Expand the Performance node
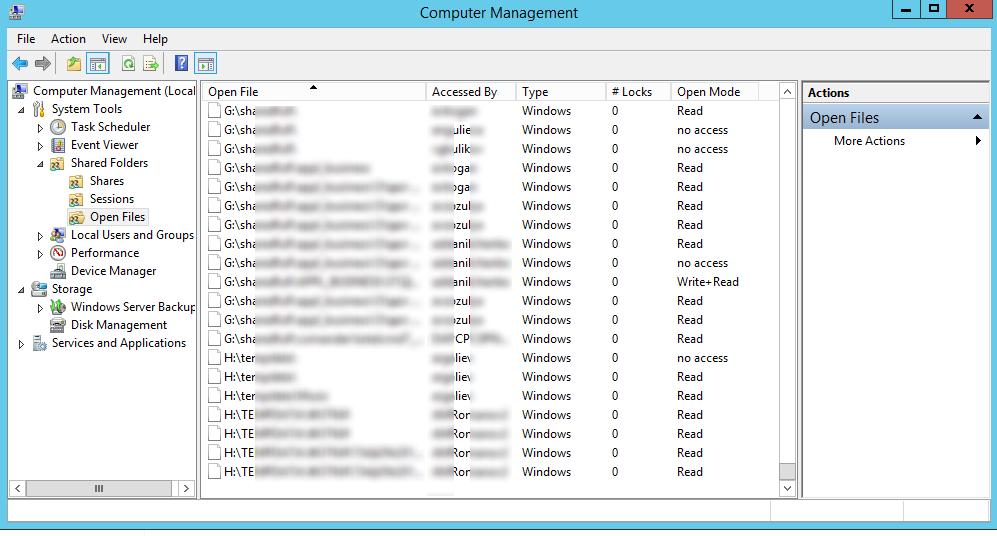997x536 pixels. pos(40,254)
